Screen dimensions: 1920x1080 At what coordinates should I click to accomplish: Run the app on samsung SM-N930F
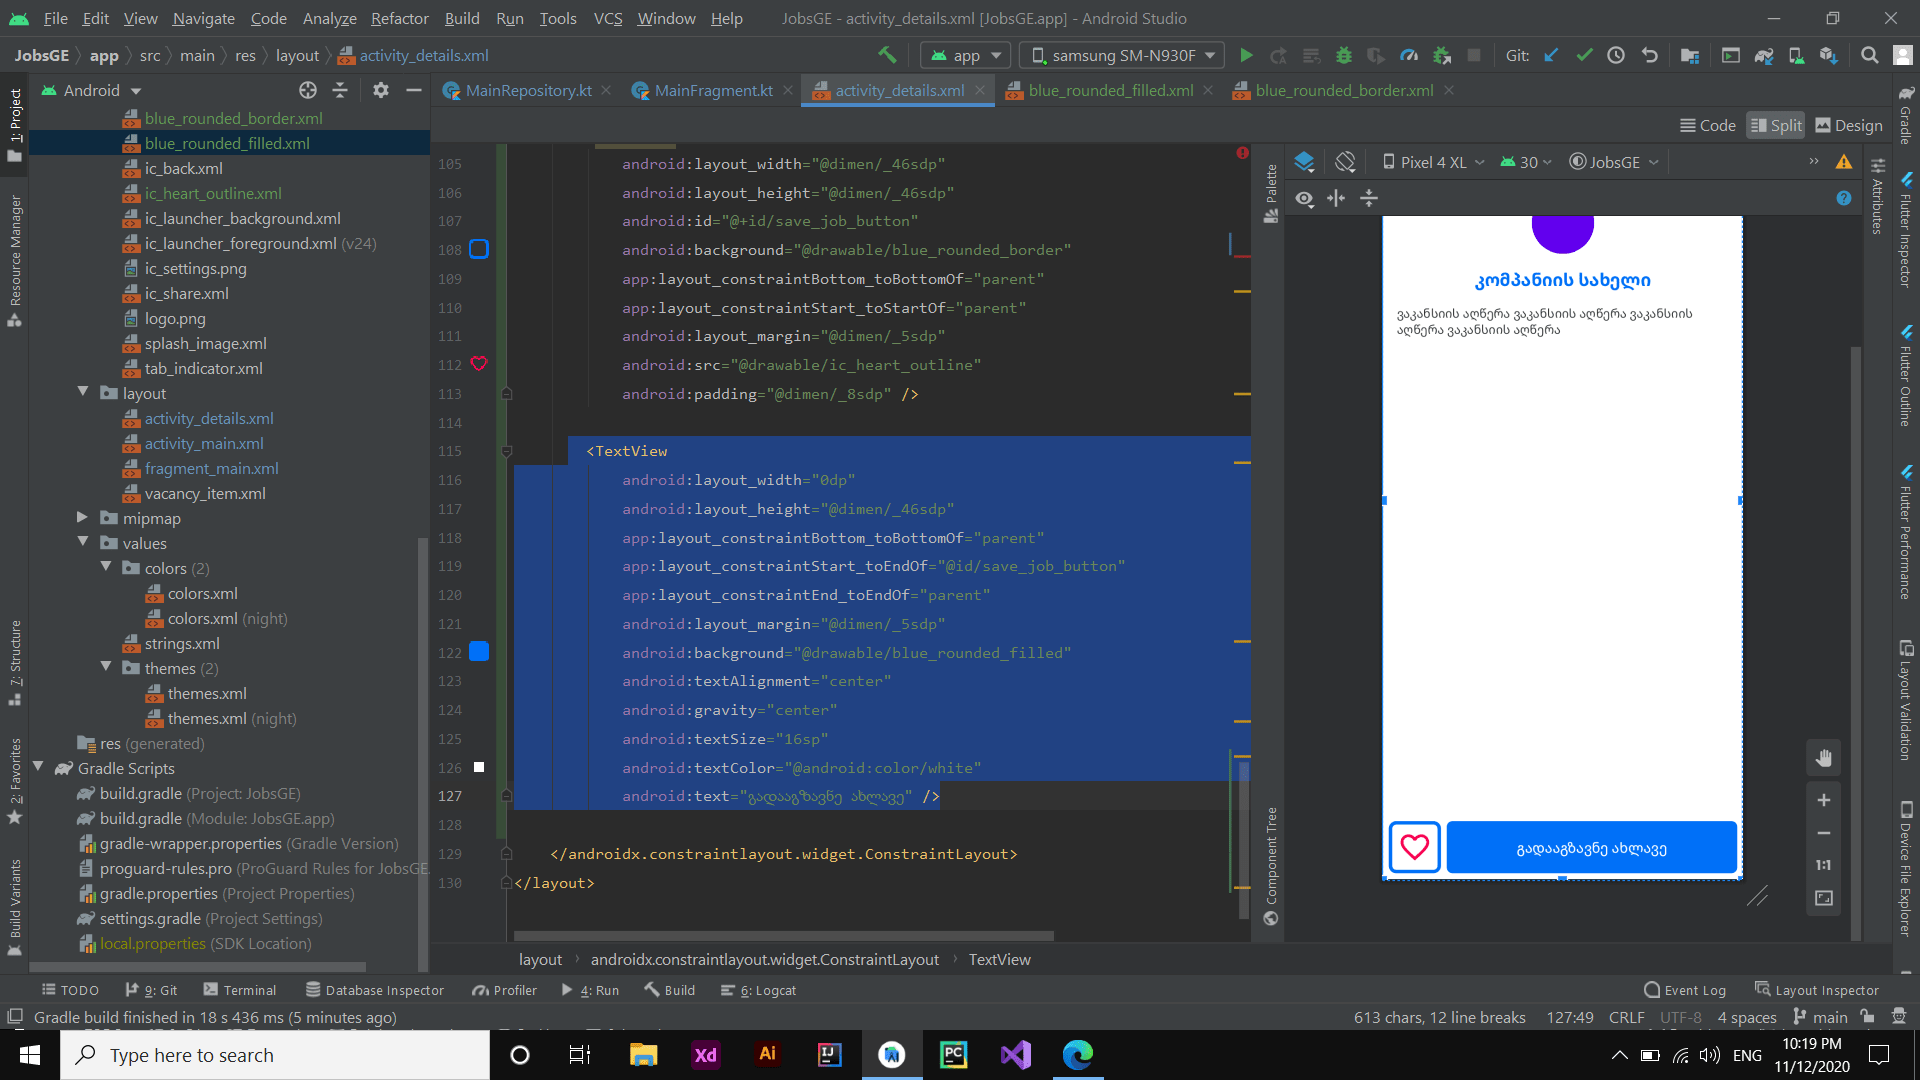1246,55
